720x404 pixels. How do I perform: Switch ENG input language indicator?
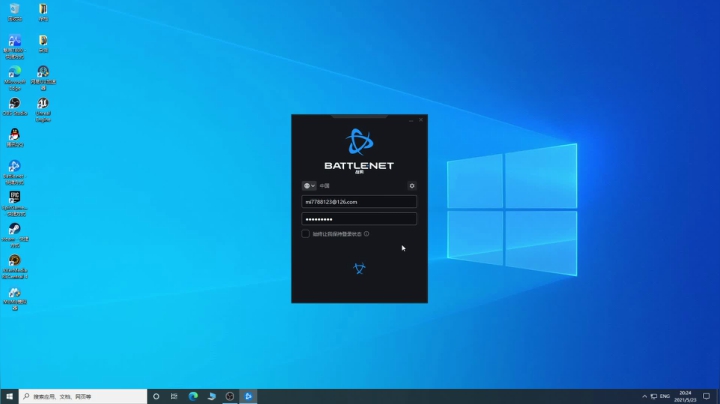click(665, 396)
